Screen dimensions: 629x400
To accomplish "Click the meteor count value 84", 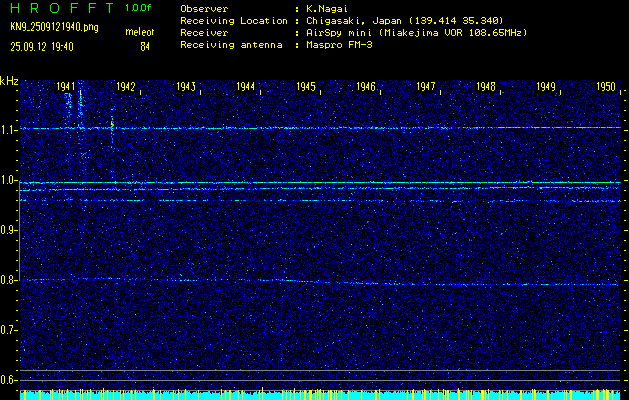I will point(145,47).
